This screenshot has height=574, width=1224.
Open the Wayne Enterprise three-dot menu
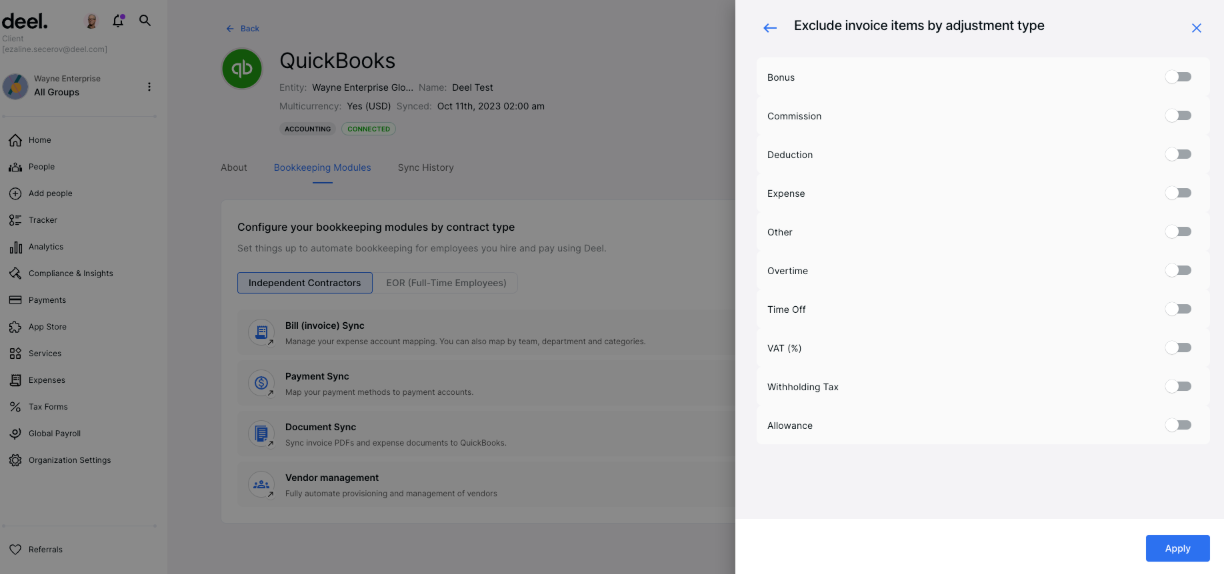149,87
